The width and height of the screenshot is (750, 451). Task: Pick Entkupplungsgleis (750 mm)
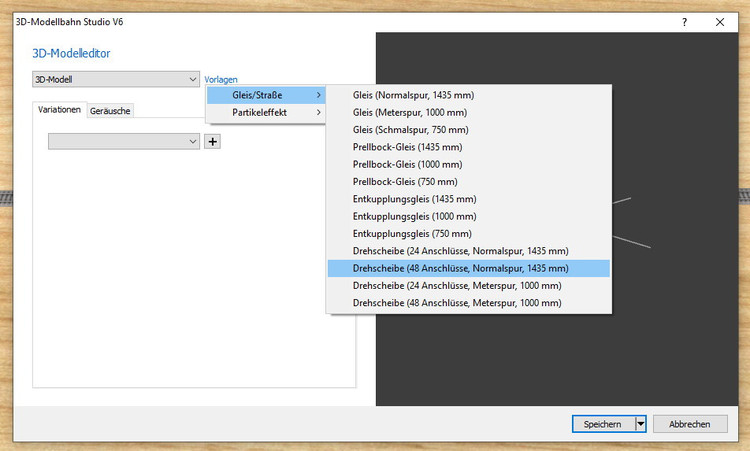[x=469, y=233]
